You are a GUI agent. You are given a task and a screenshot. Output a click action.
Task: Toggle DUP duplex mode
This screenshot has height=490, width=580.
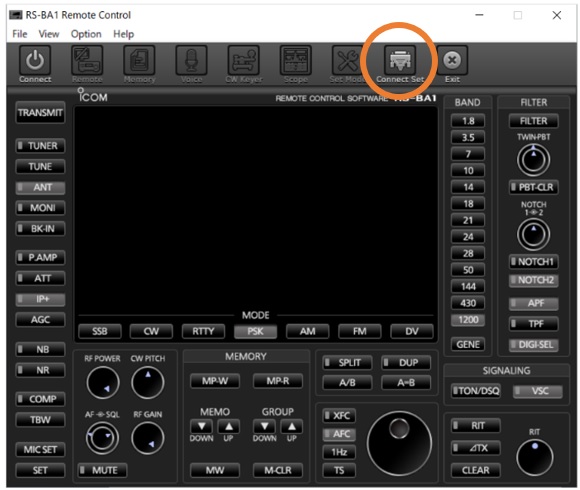[x=406, y=362]
